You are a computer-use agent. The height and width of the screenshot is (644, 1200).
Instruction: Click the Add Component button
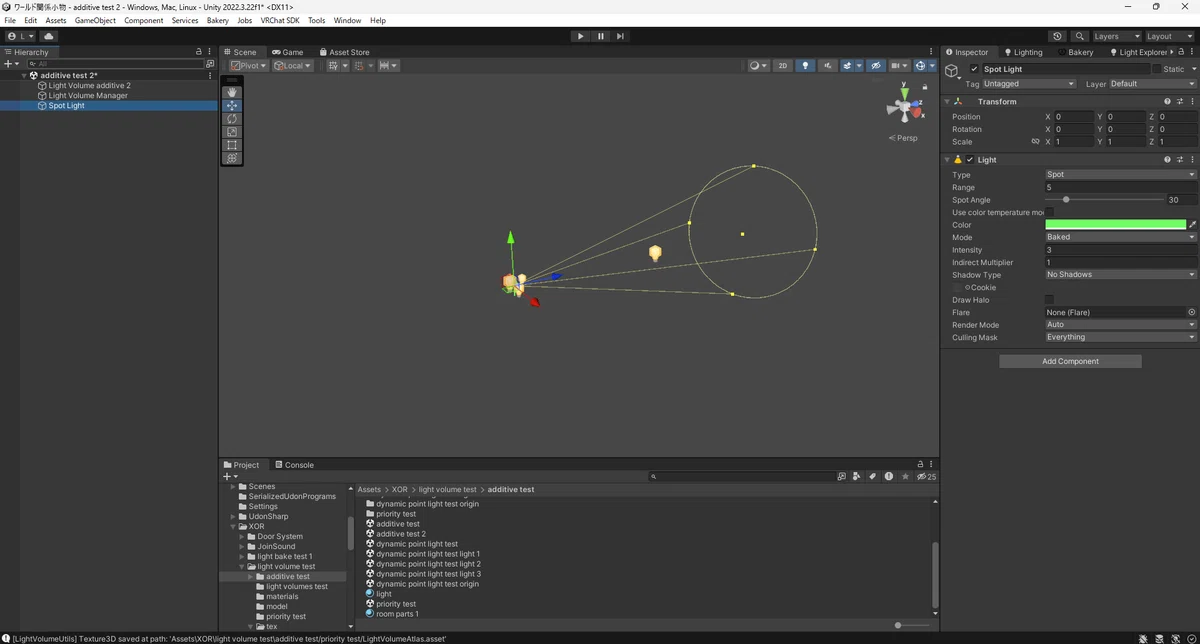[x=1070, y=361]
